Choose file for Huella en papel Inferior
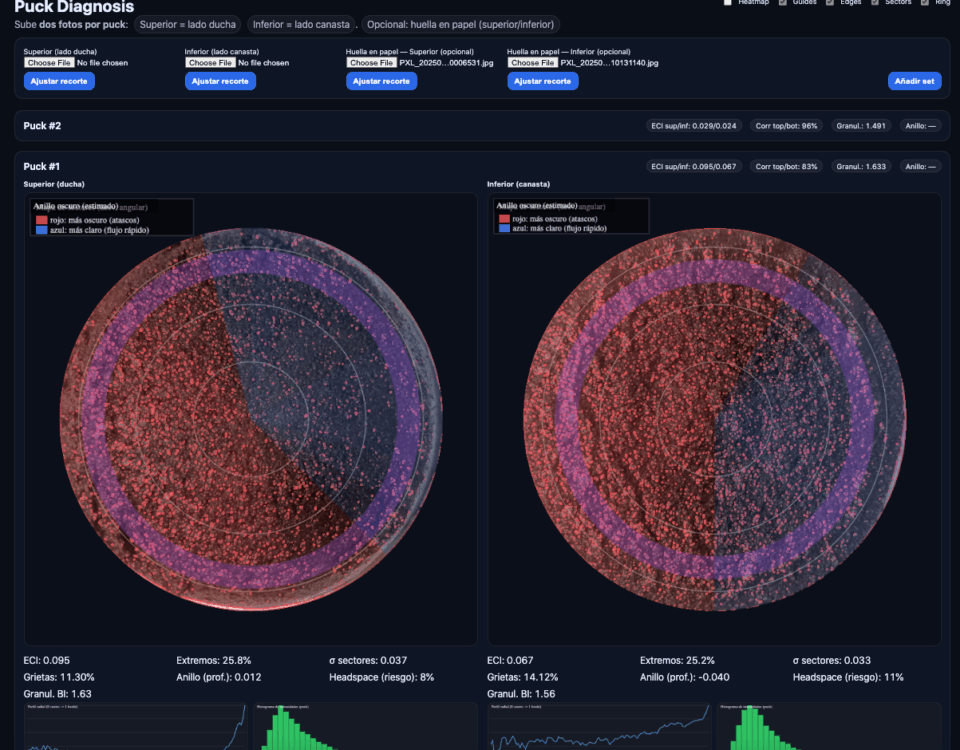The image size is (960, 750). coord(533,62)
